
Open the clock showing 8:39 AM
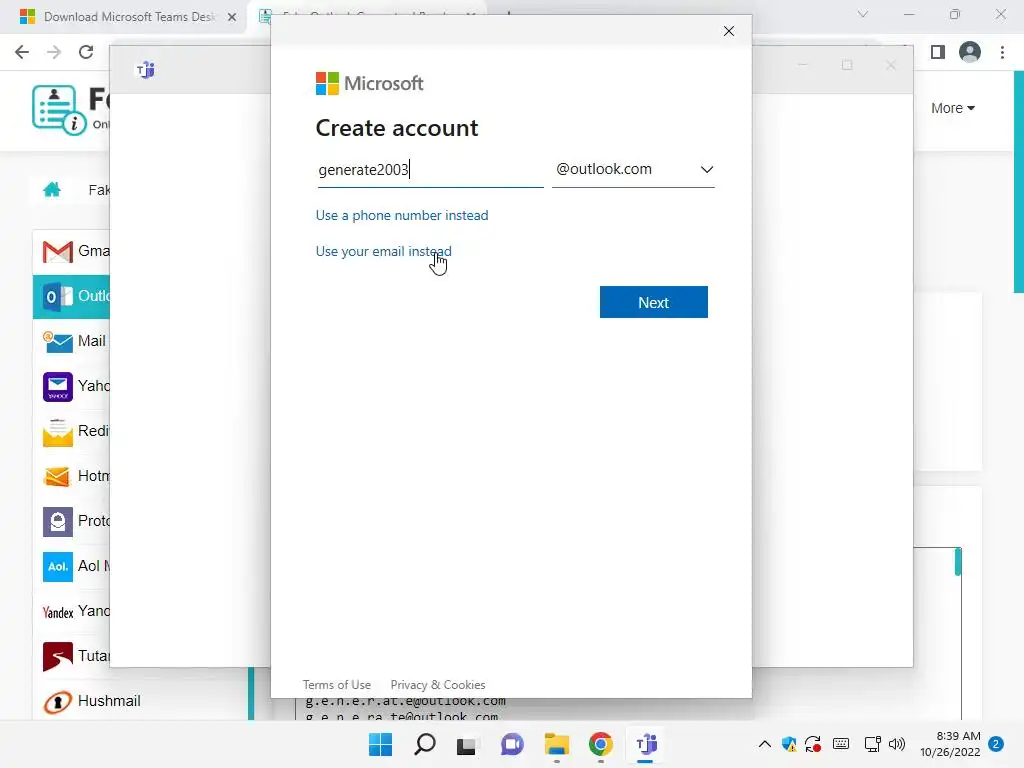tap(950, 744)
